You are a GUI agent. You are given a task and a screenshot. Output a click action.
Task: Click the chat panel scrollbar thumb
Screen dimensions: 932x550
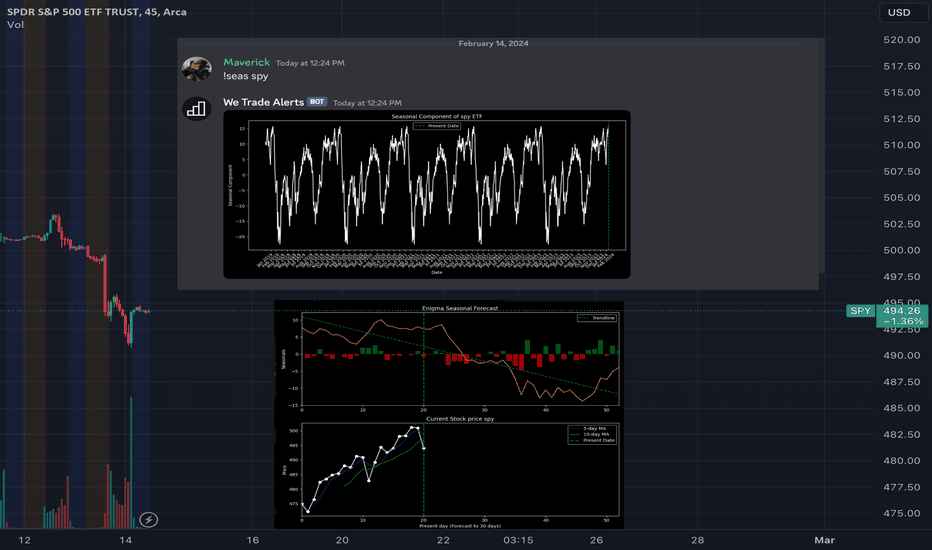(821, 281)
